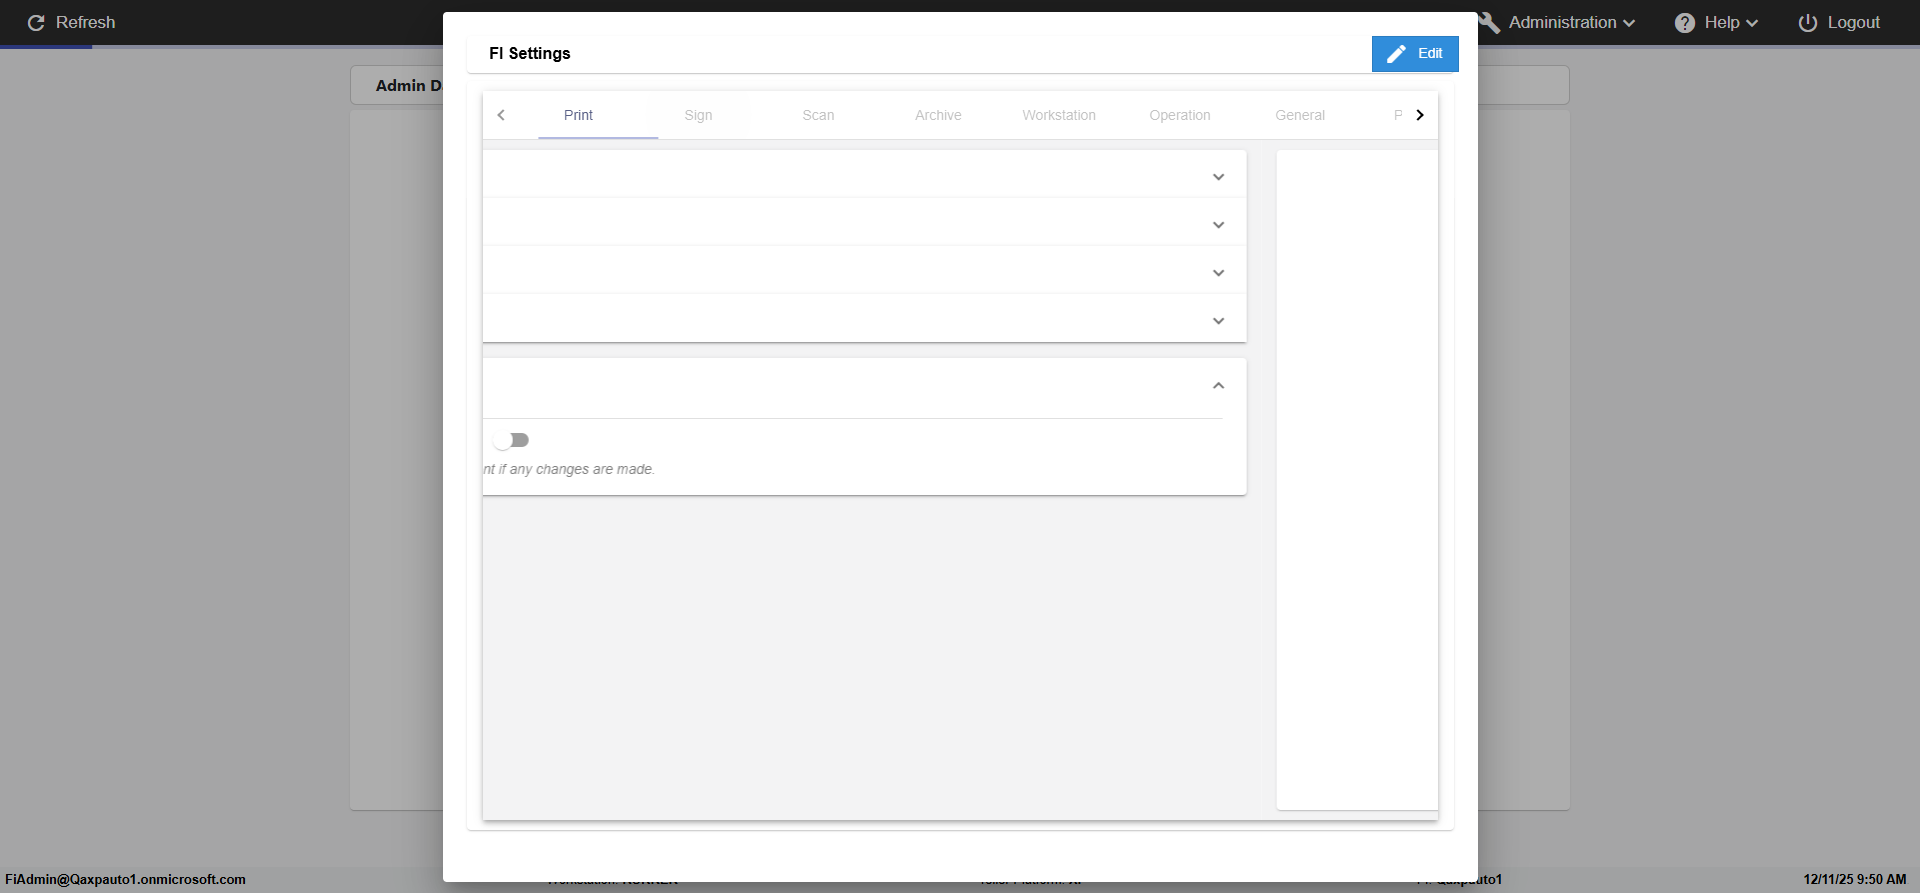This screenshot has width=1920, height=893.
Task: Click the pencil Edit button
Action: tap(1414, 54)
